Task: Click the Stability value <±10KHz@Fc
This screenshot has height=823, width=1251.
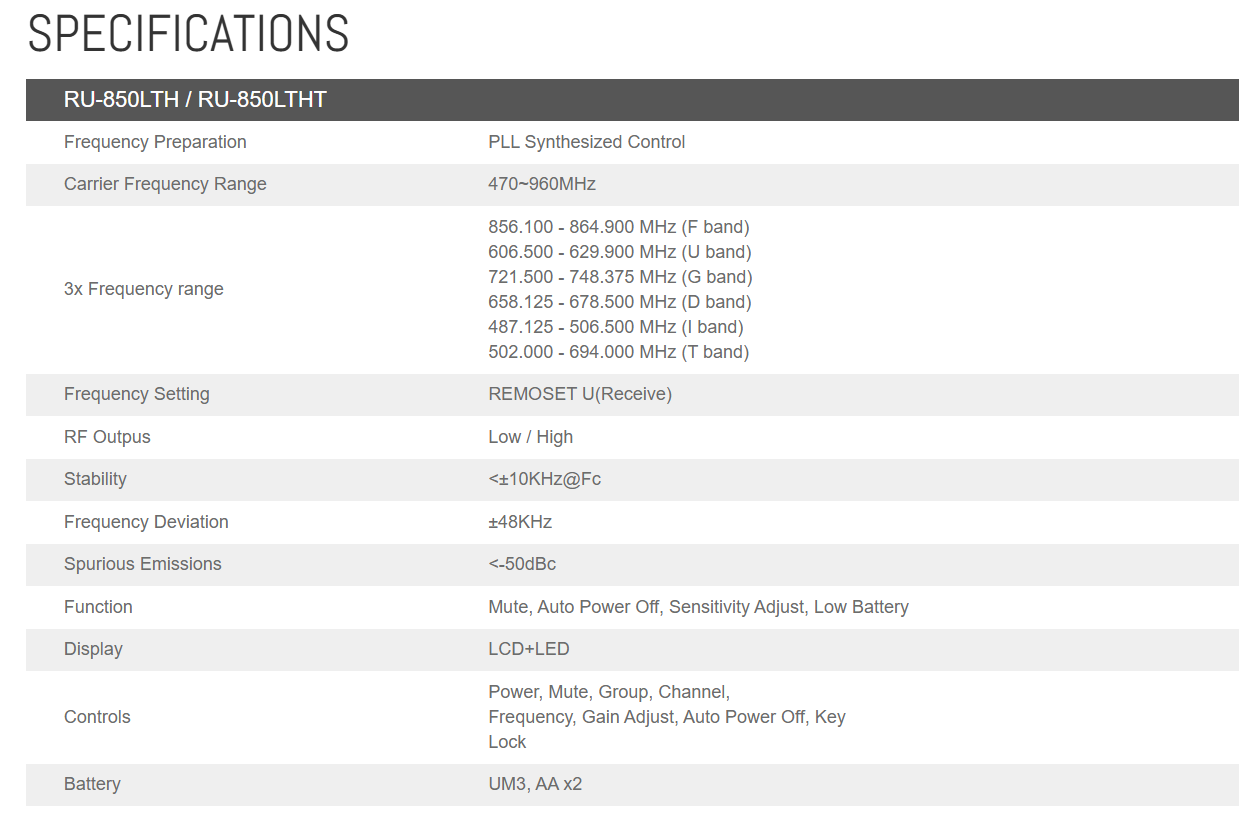Action: 544,479
